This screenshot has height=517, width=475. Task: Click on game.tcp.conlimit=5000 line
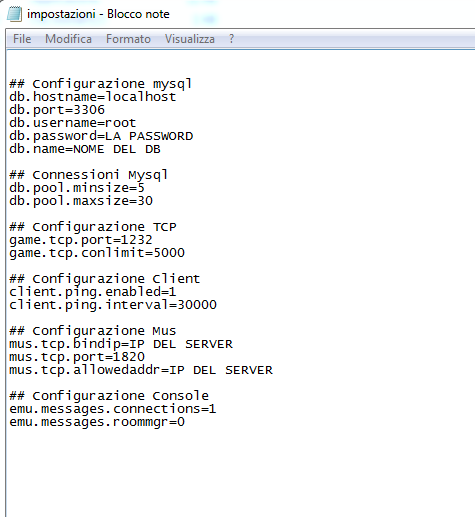tap(97, 253)
